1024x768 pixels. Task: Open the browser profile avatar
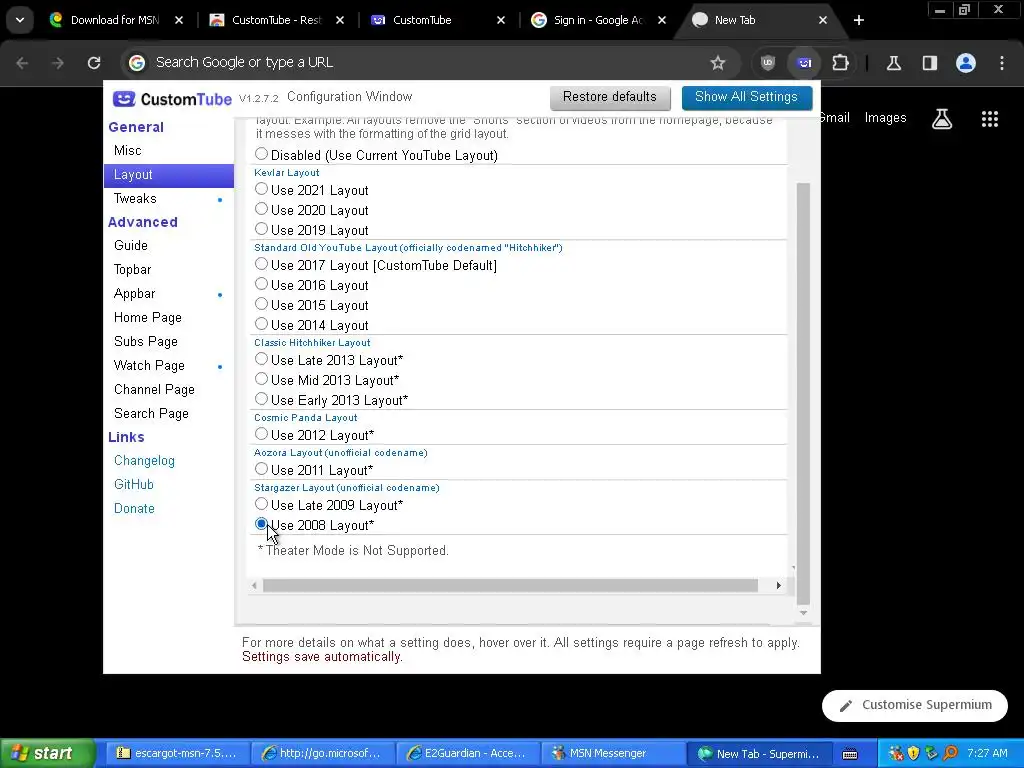[966, 63]
